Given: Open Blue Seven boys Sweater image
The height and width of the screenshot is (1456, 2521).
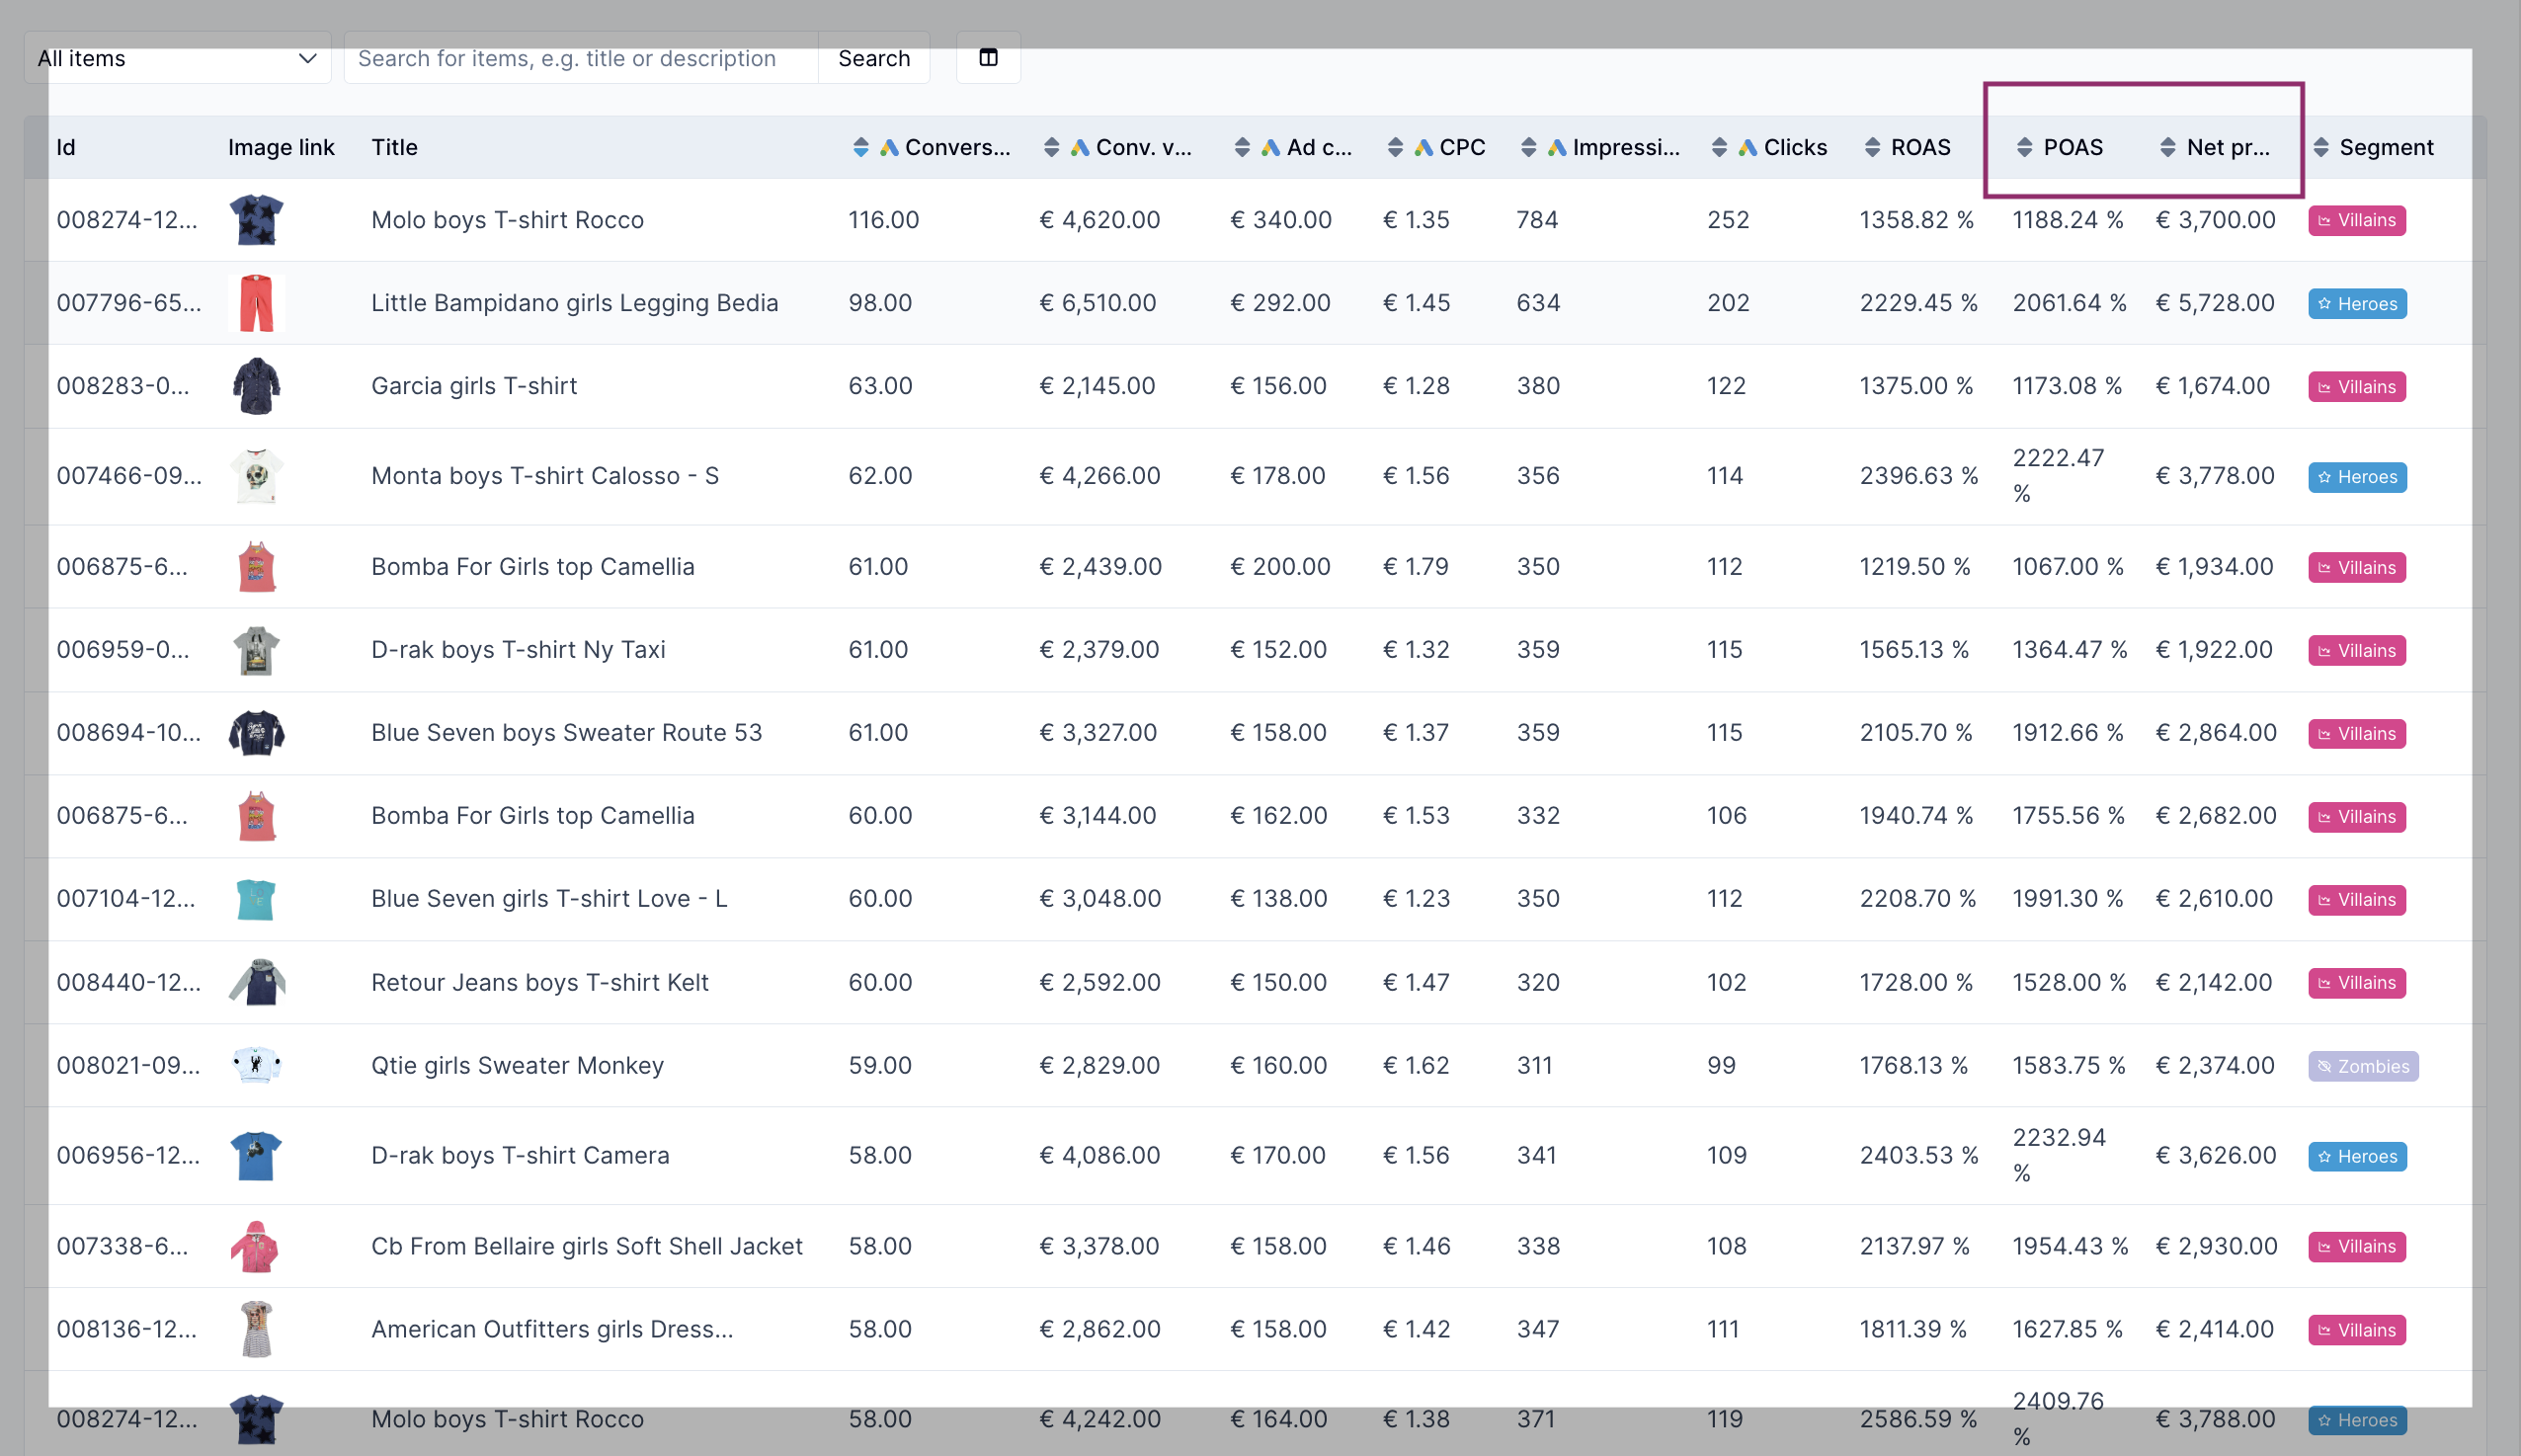Looking at the screenshot, I should [x=256, y=733].
